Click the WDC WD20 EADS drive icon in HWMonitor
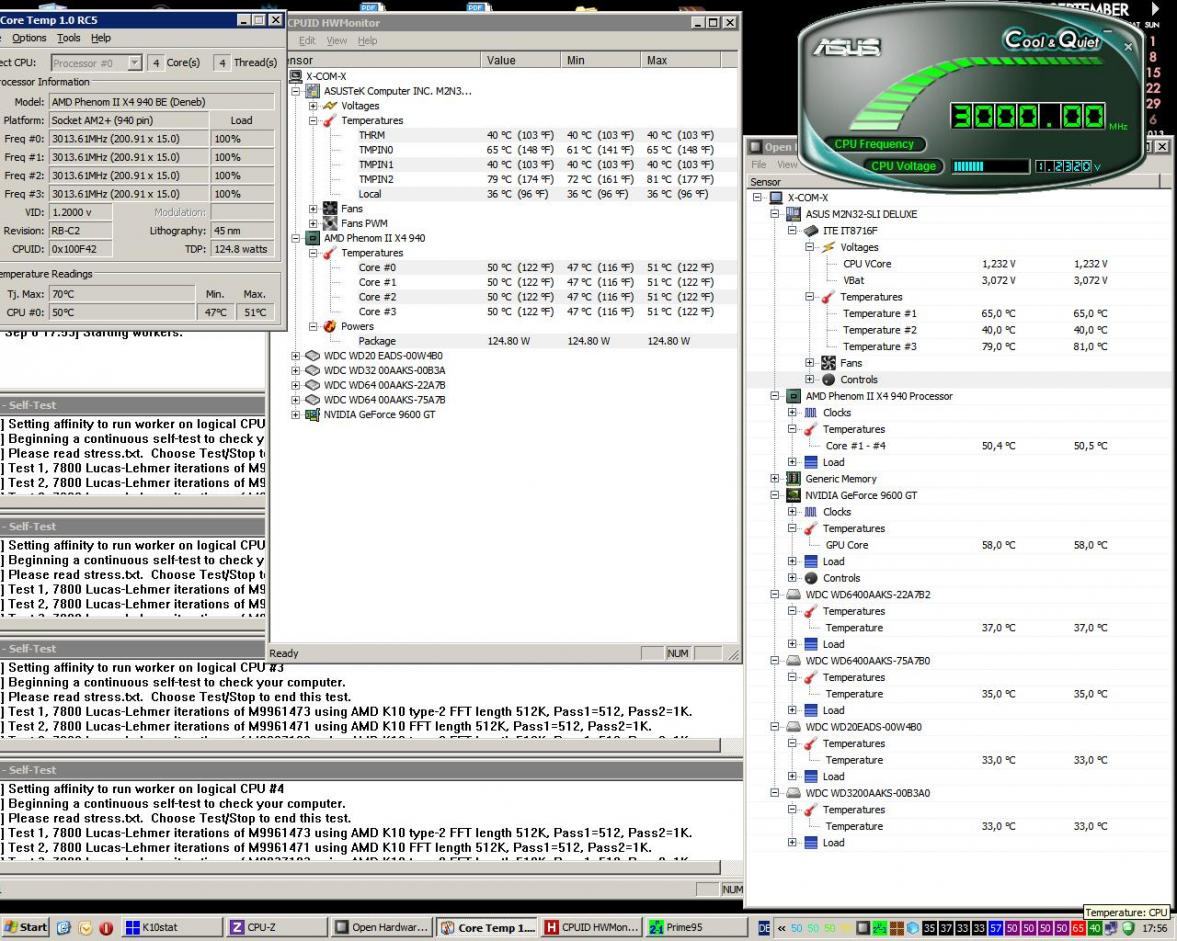The image size is (1177, 941). click(x=313, y=356)
